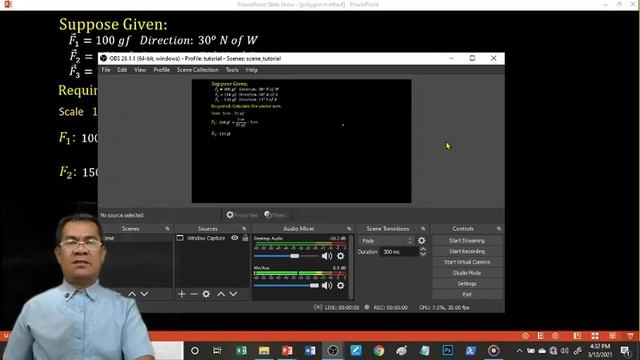This screenshot has height=360, width=640.
Task: Pop out the Sources dock panel
Action: click(x=244, y=229)
